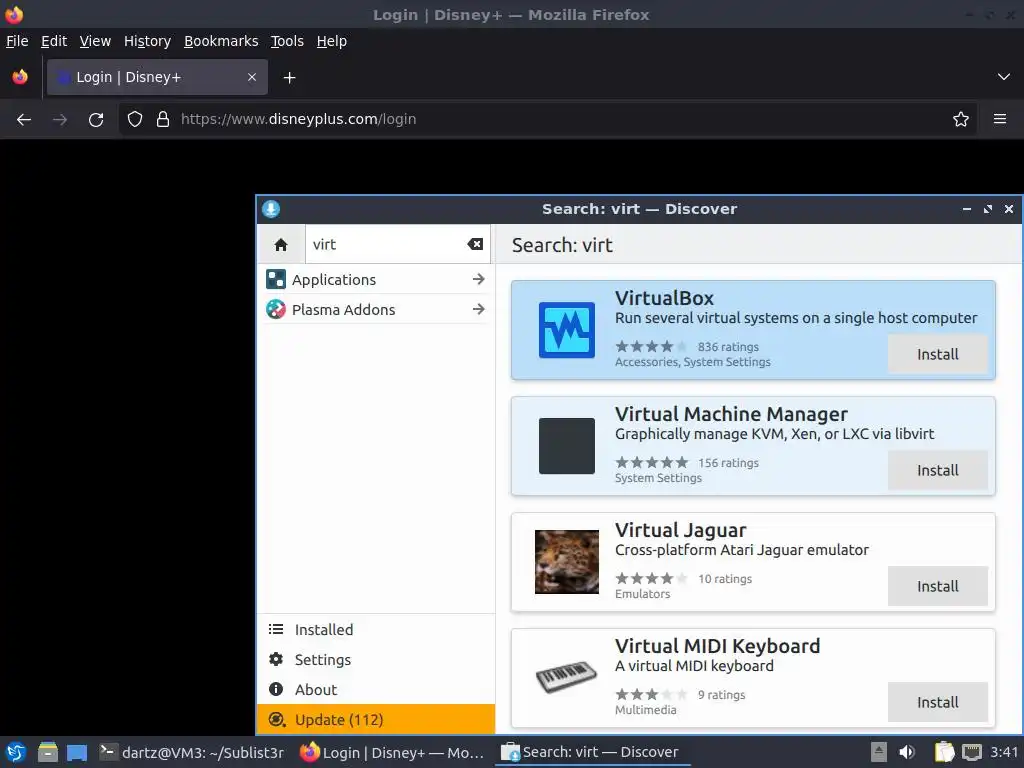This screenshot has height=768, width=1024.
Task: Open a new Firefox tab
Action: [289, 78]
